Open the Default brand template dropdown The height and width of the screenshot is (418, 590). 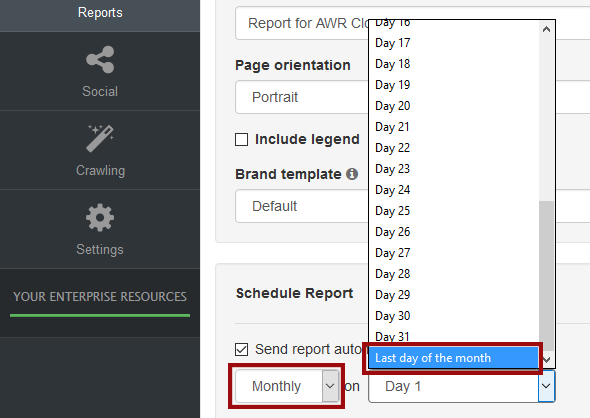click(302, 206)
